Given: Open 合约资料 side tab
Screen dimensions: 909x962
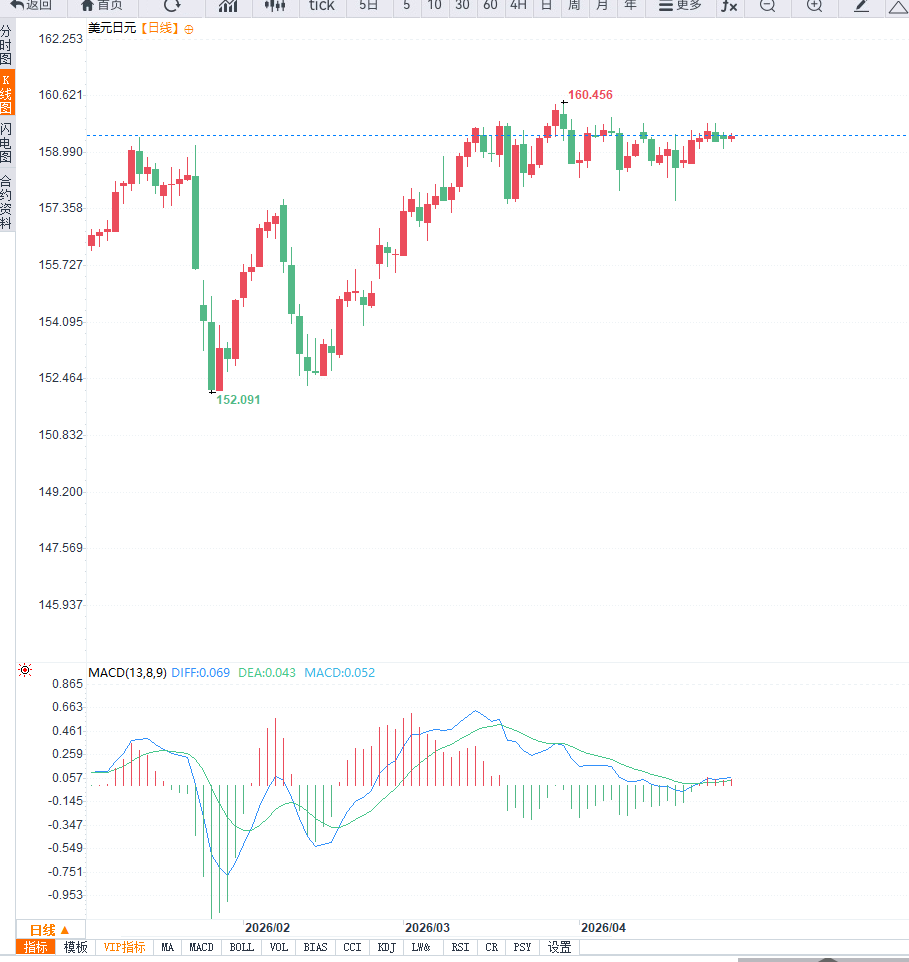Looking at the screenshot, I should coord(7,203).
